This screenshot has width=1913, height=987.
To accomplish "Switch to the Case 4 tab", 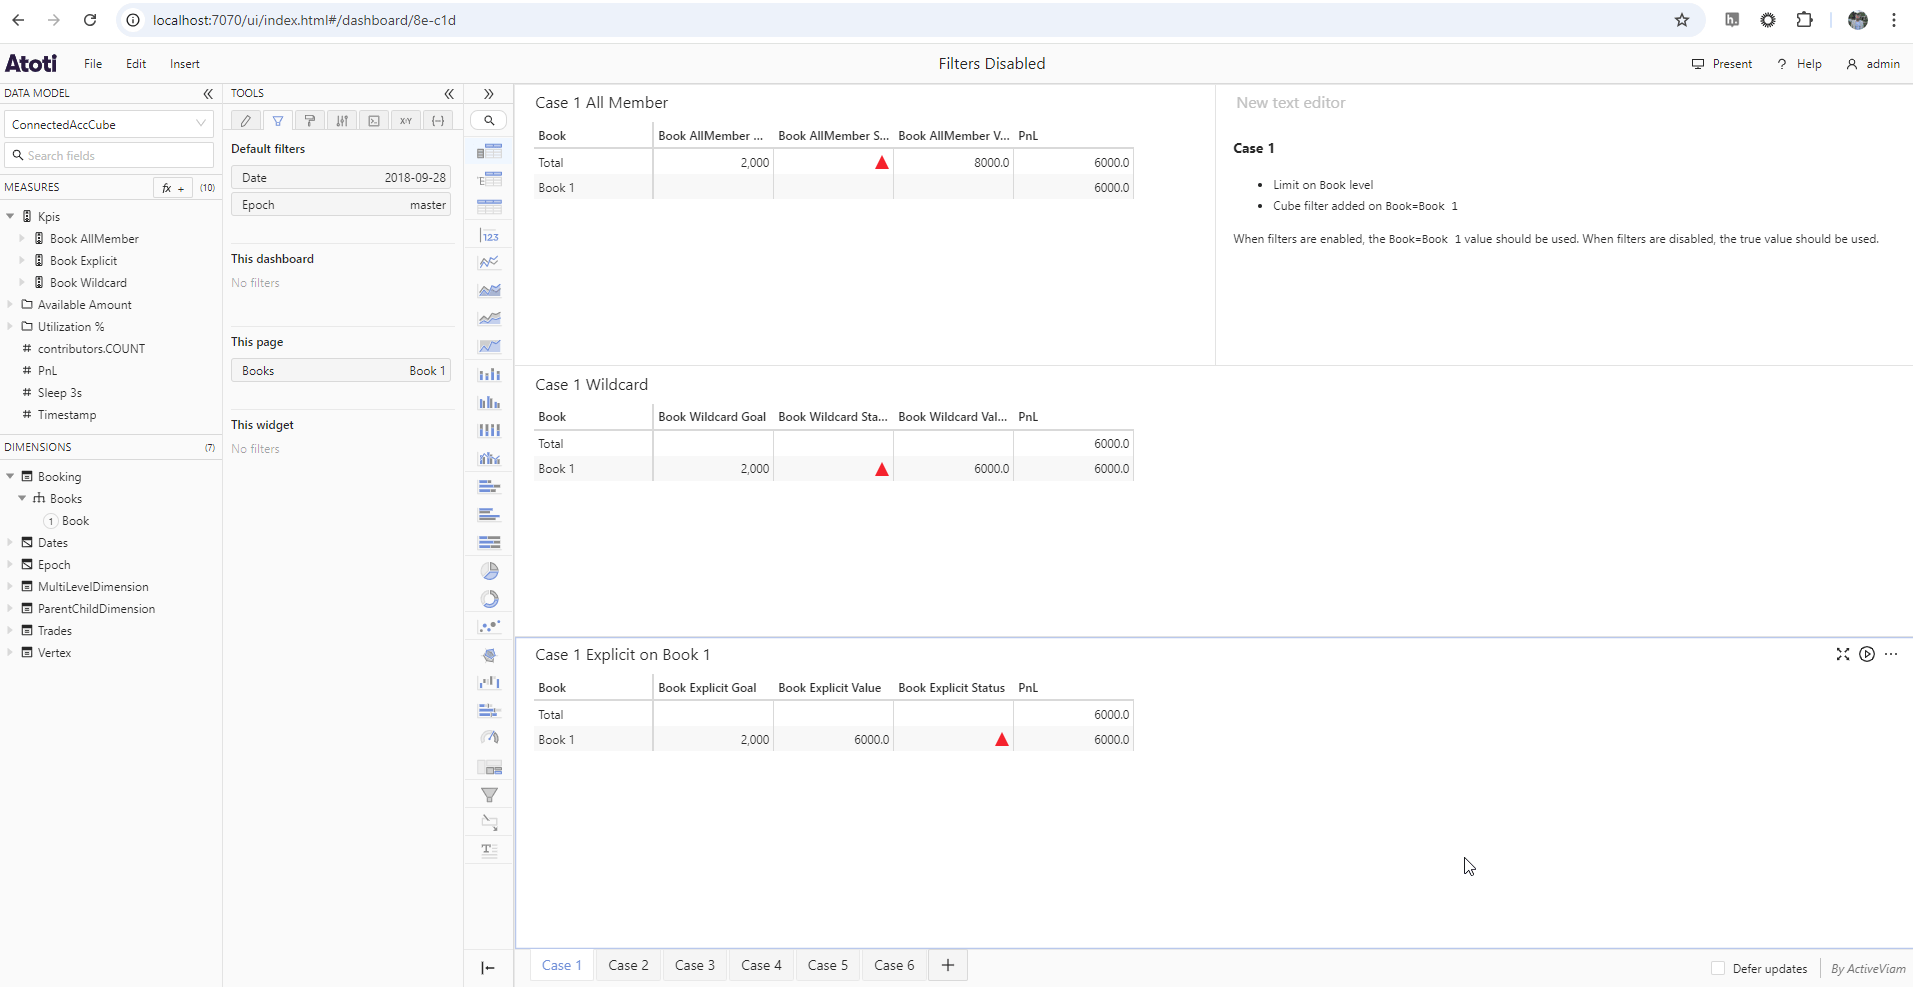I will pyautogui.click(x=762, y=965).
